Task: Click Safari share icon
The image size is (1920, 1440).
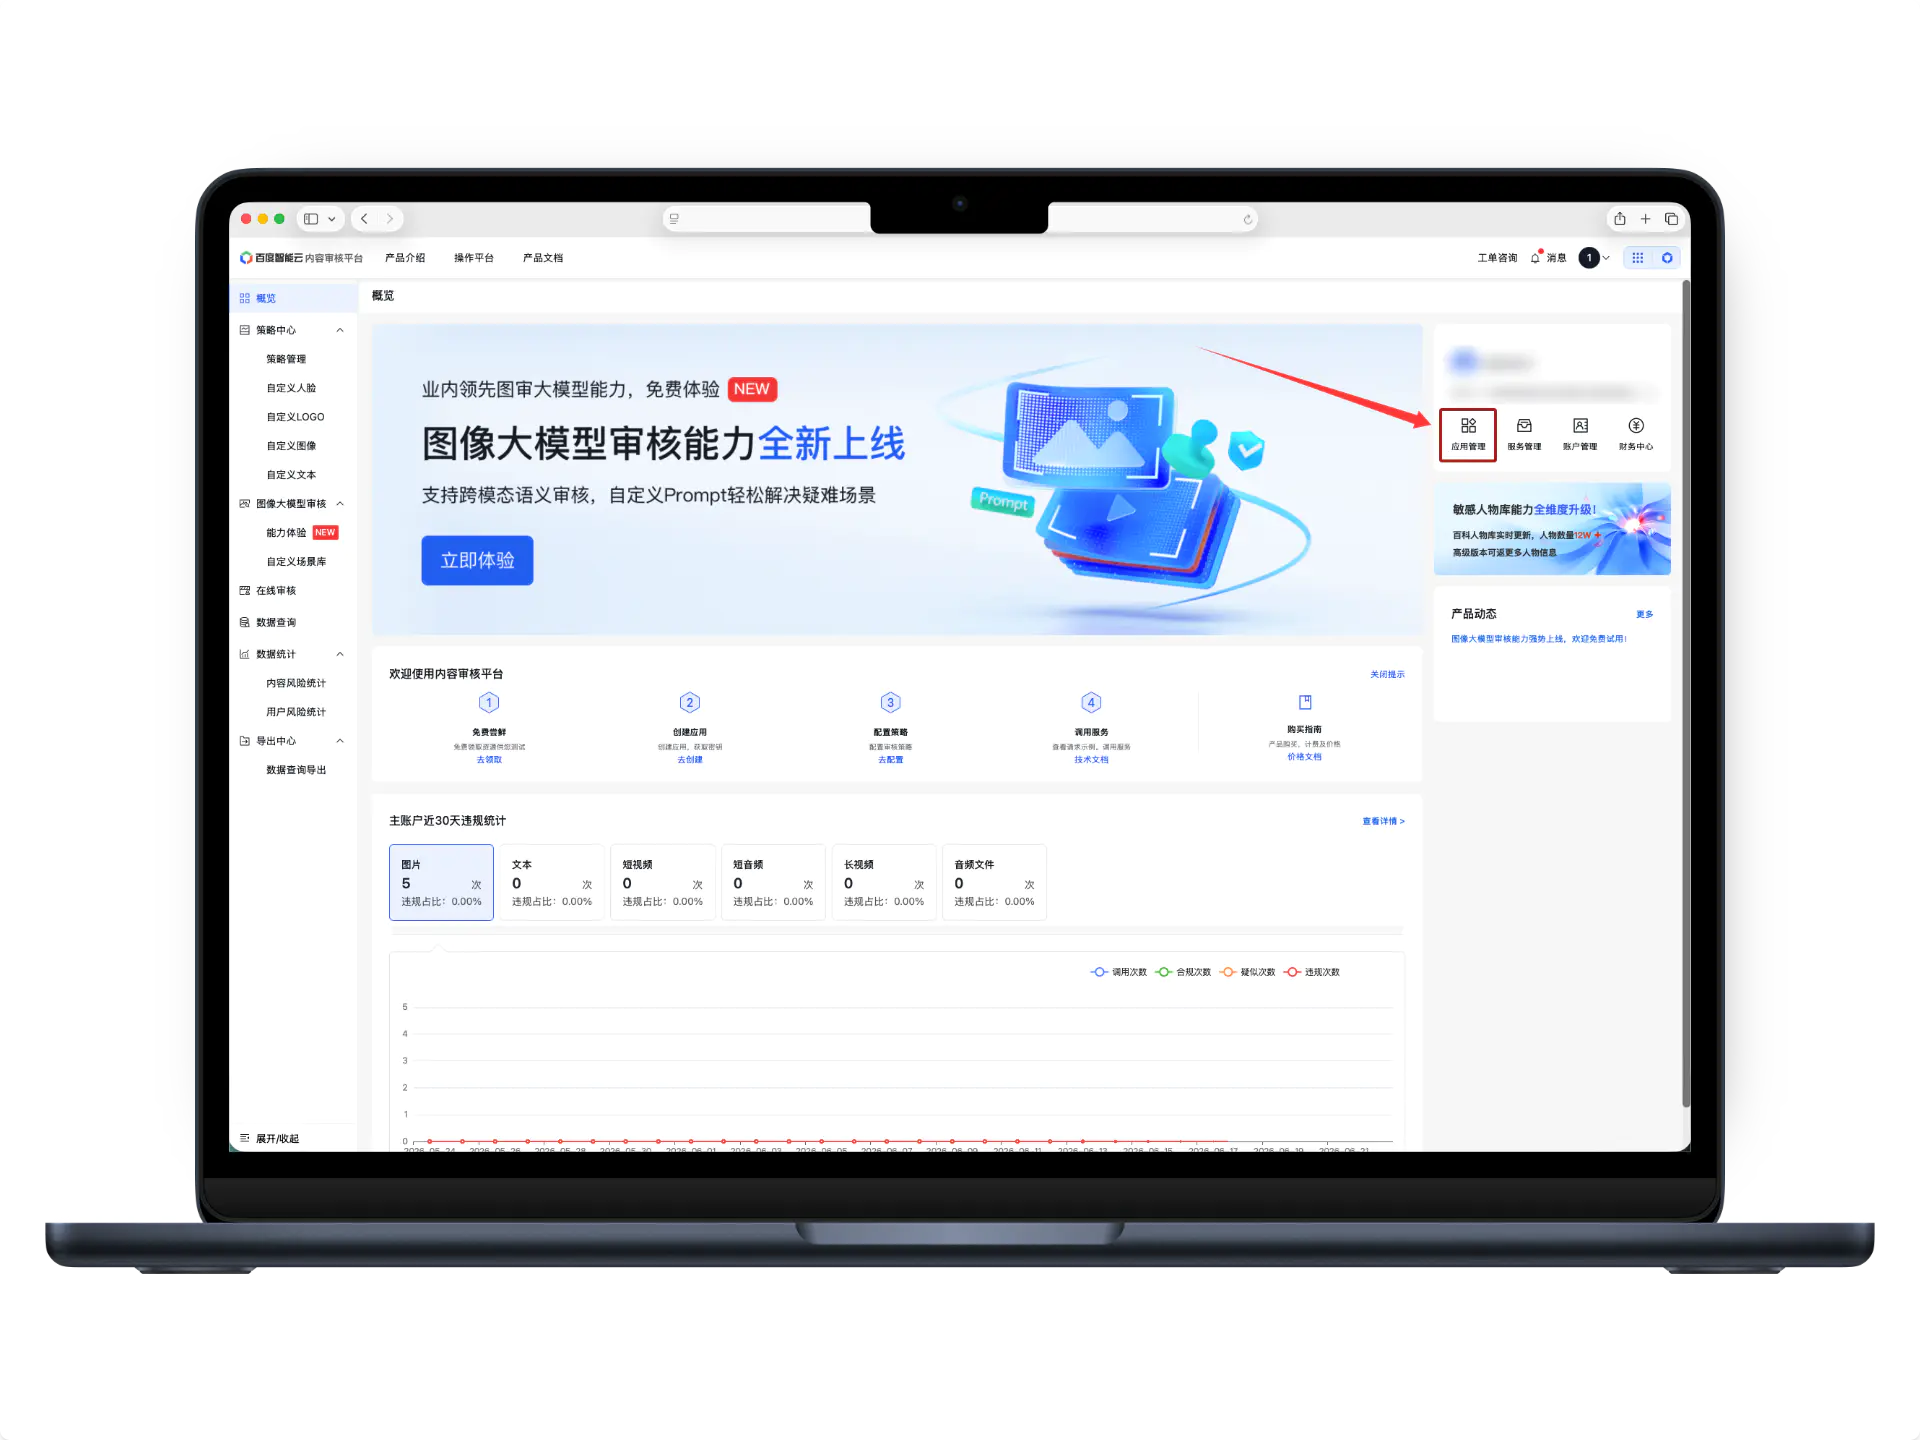Action: click(x=1620, y=219)
